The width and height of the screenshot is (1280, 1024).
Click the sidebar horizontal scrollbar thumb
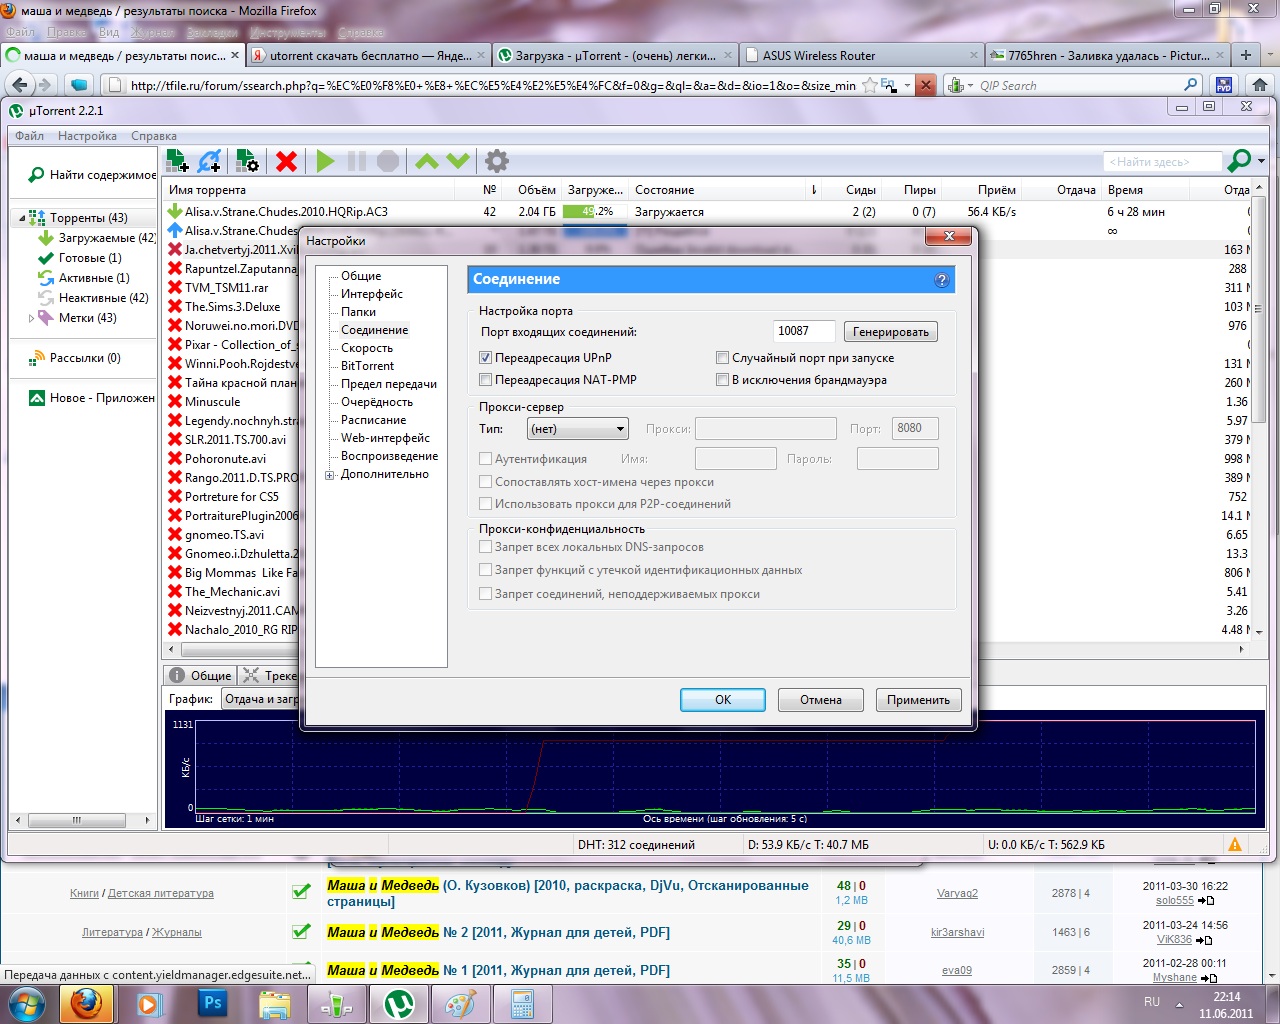coord(77,820)
